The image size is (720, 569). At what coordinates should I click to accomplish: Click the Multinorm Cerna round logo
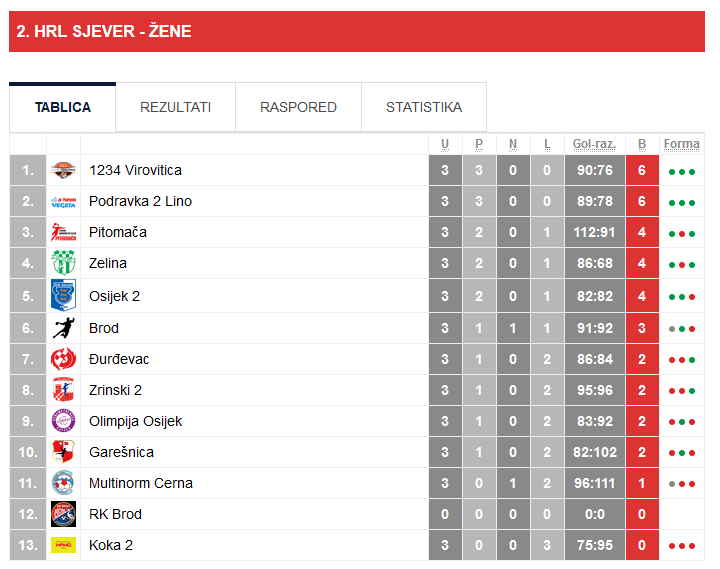pos(63,483)
